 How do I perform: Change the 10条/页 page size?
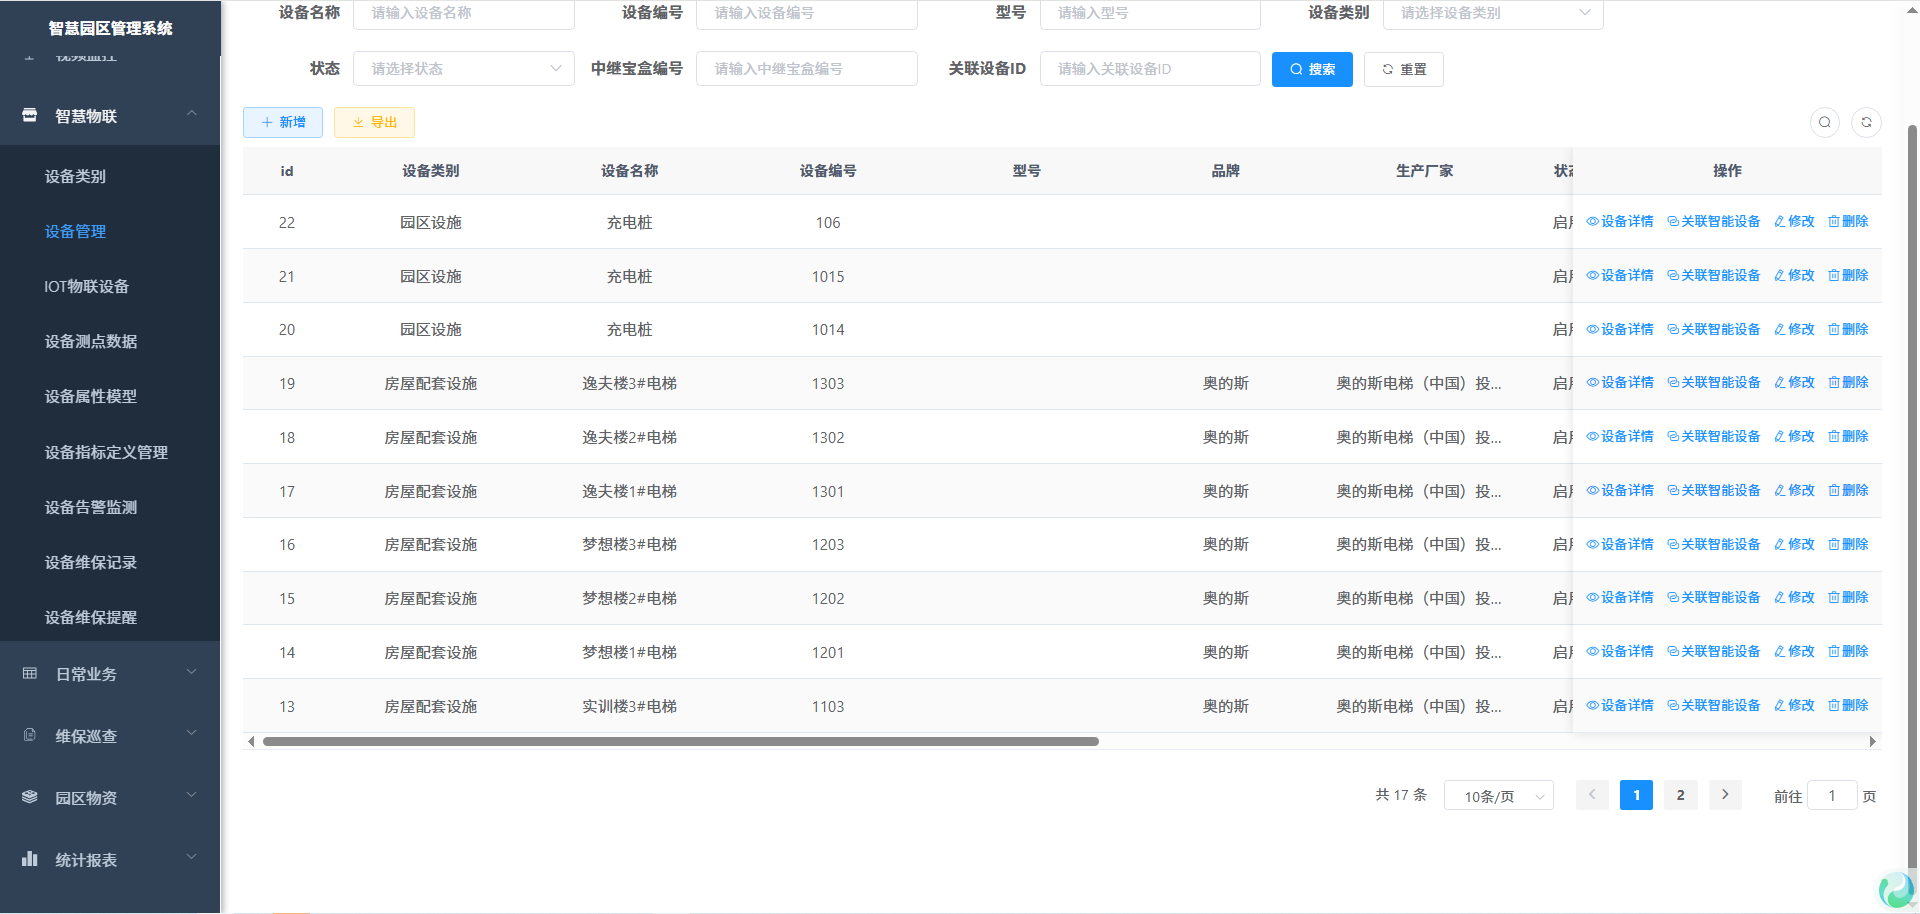coord(1498,796)
